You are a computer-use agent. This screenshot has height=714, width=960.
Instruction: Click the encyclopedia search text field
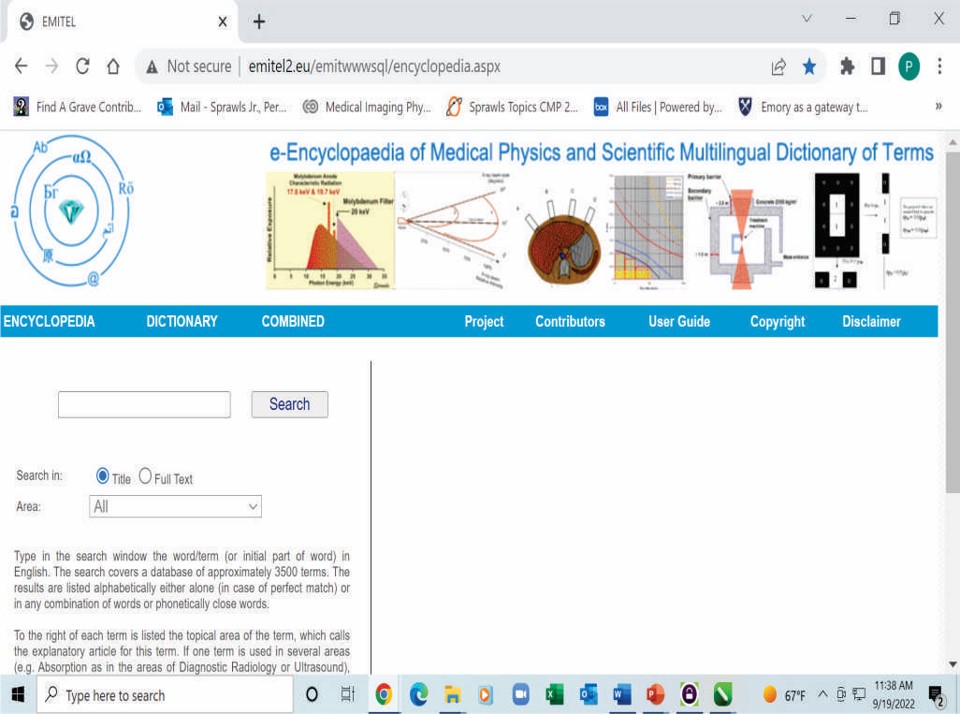144,404
